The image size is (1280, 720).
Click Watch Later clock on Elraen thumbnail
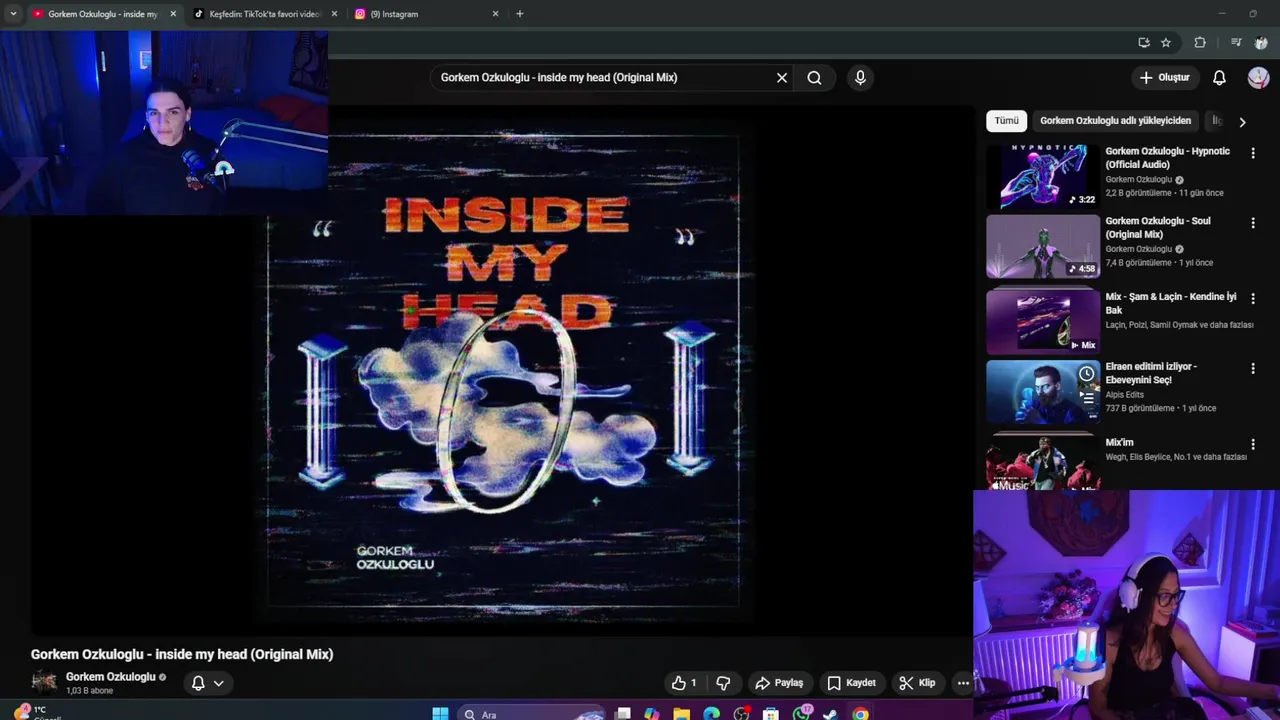[1086, 374]
